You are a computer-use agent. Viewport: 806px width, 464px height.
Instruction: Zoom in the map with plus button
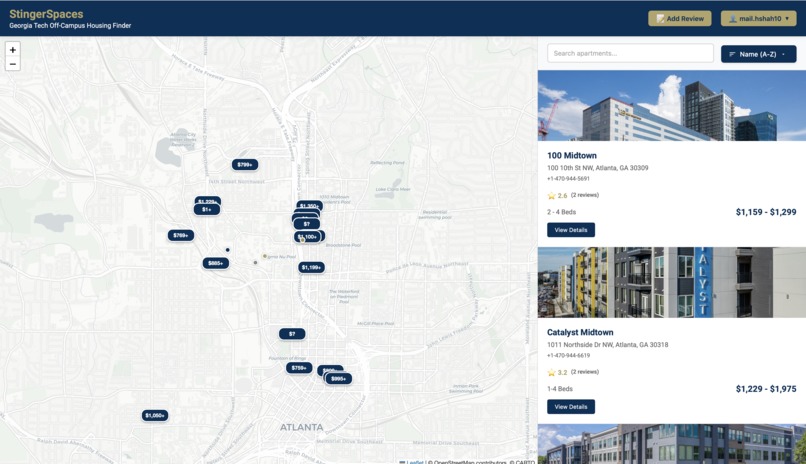[x=13, y=50]
